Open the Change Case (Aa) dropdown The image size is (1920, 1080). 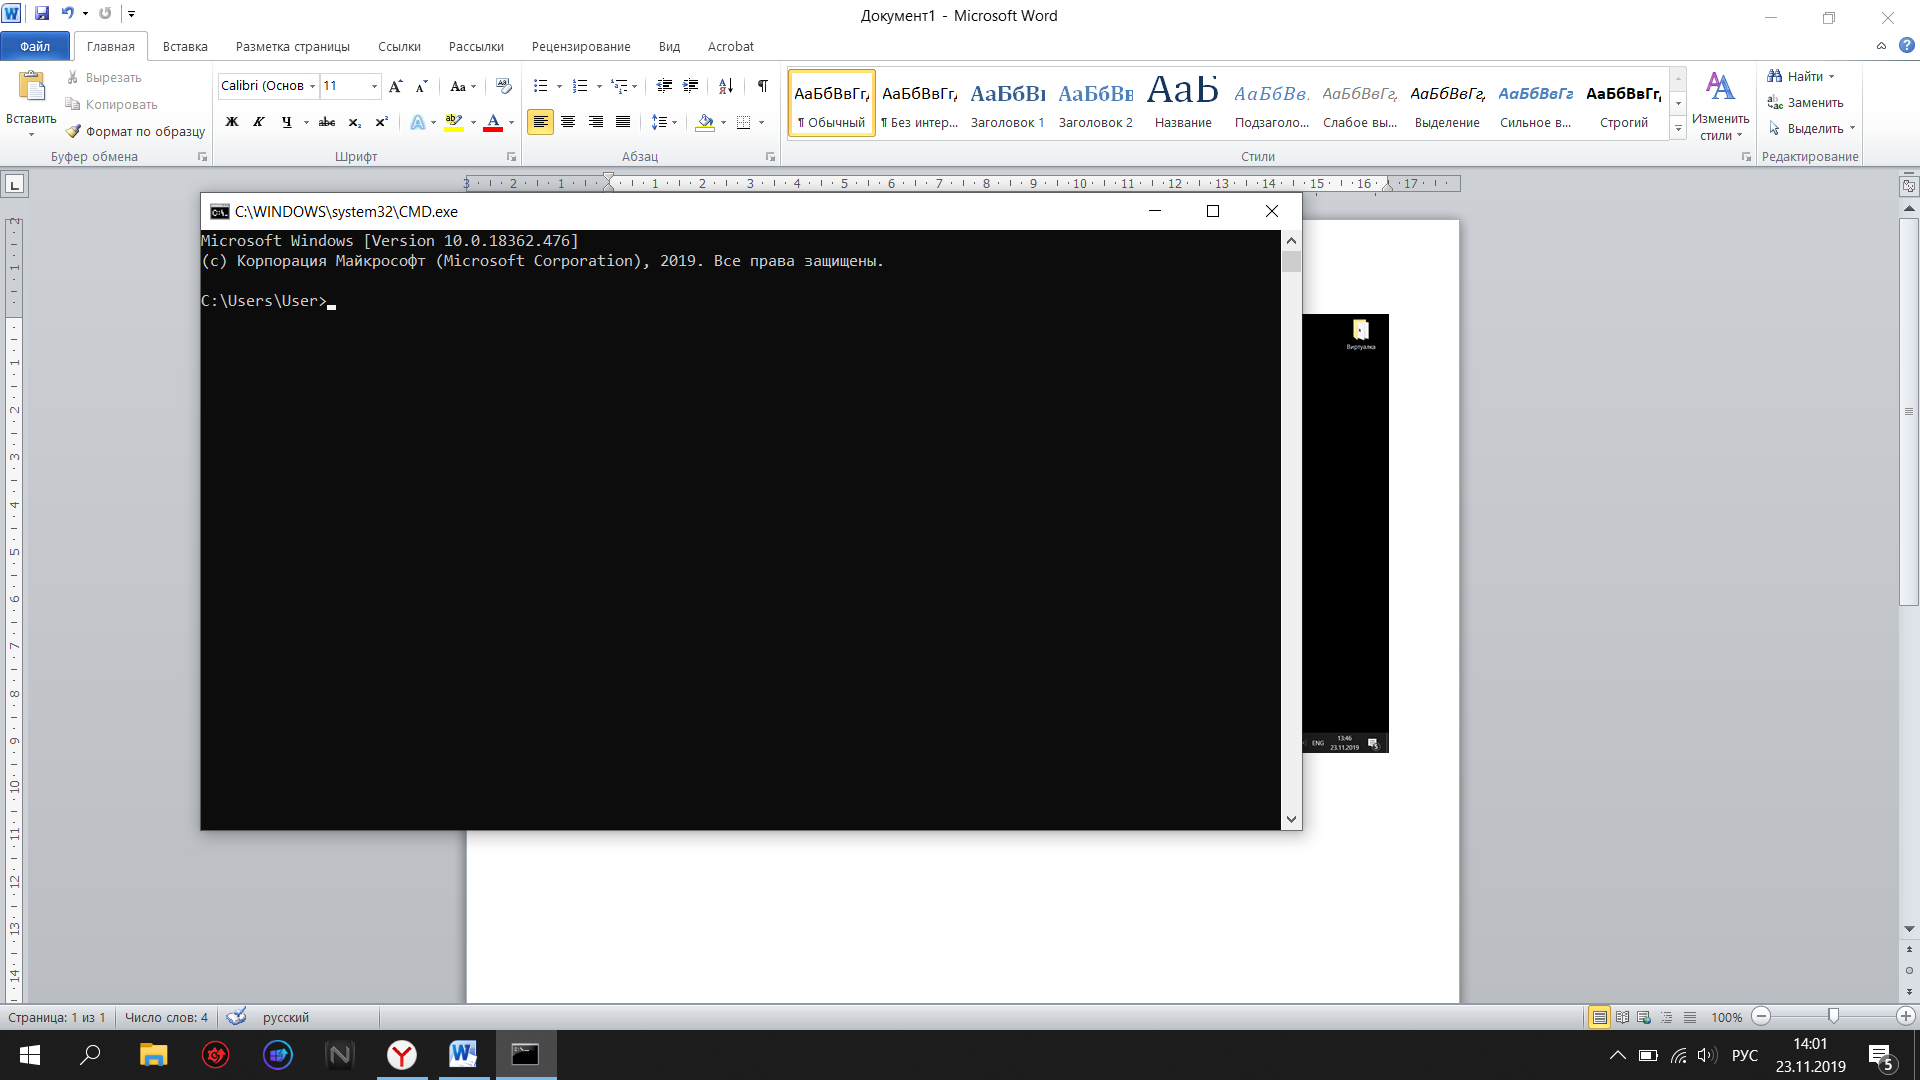(x=463, y=86)
